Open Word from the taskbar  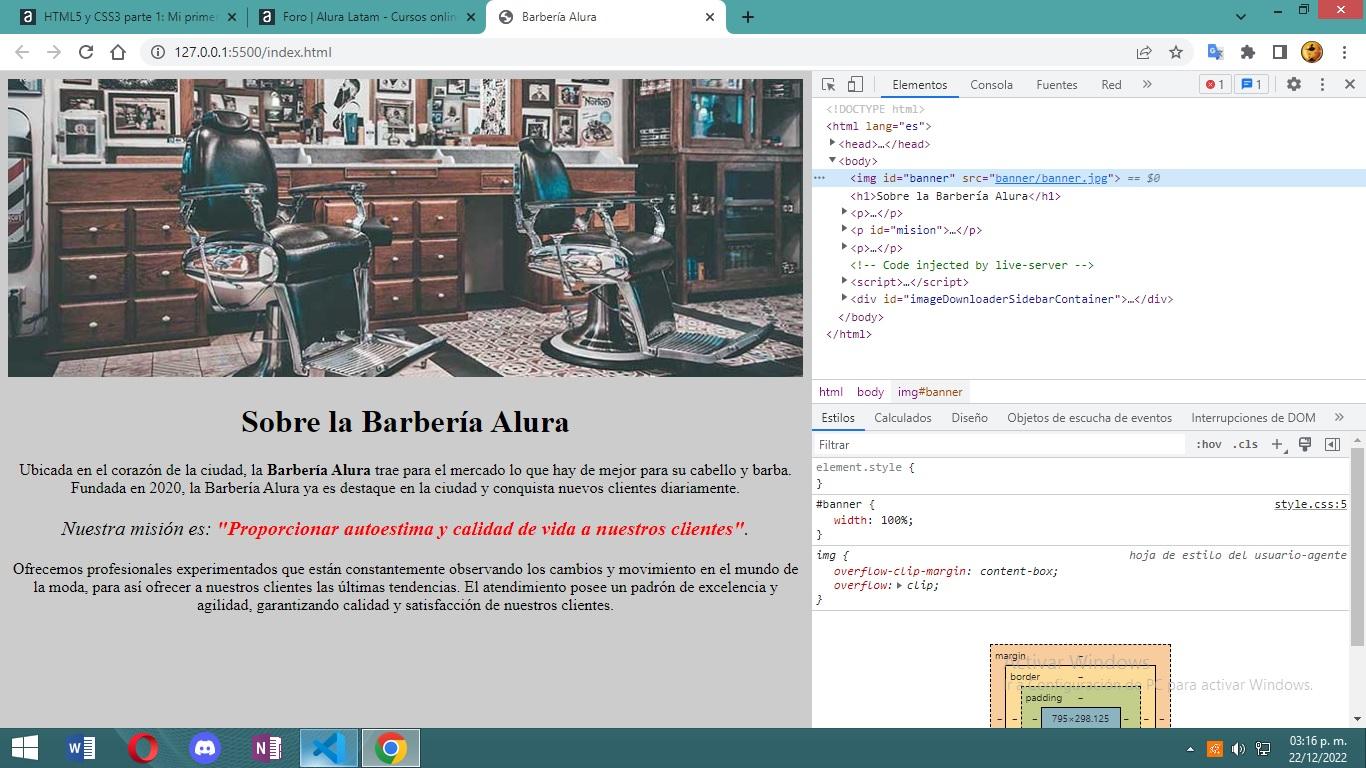(81, 748)
